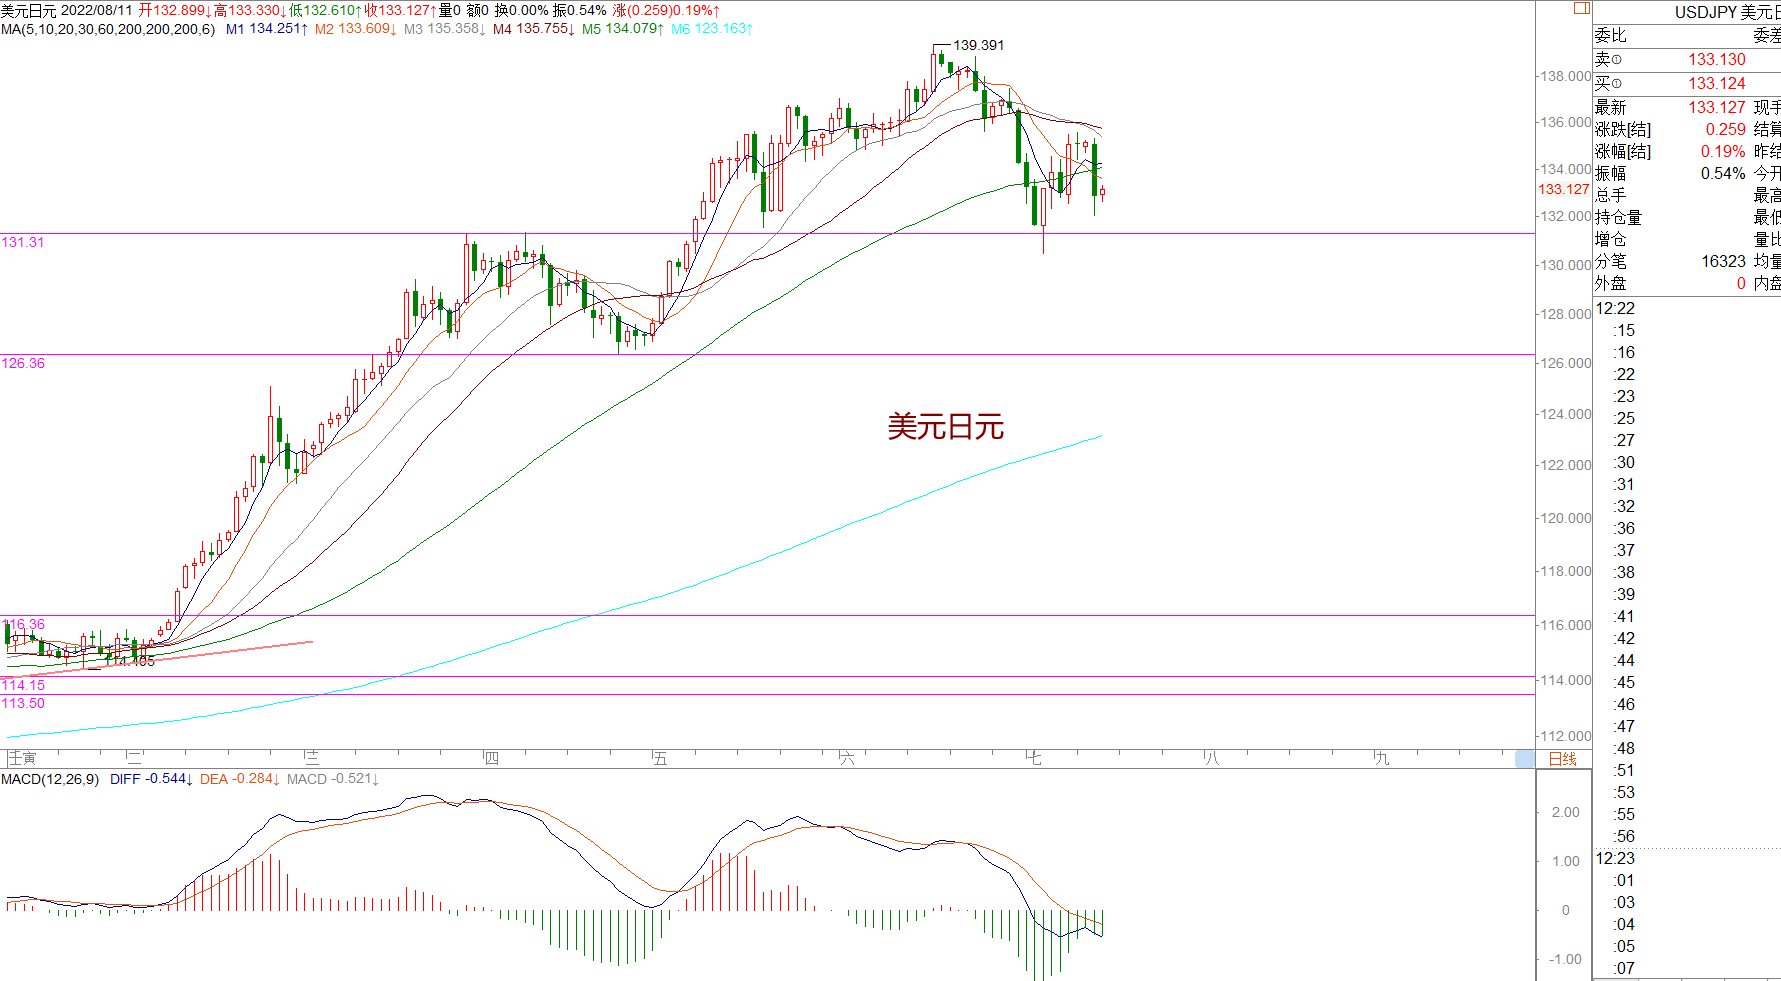The height and width of the screenshot is (981, 1781).
Task: Click the 增仓 row label
Action: point(1611,240)
